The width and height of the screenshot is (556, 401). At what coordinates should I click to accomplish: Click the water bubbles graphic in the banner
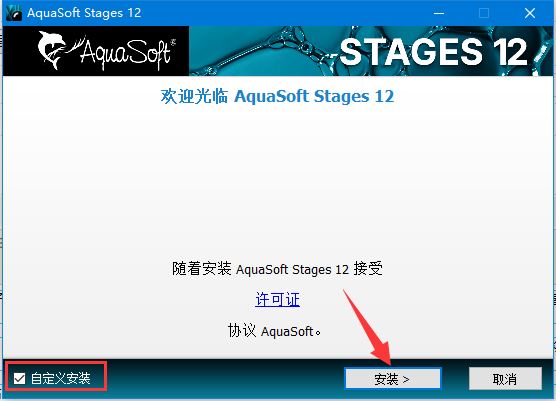coord(264,51)
